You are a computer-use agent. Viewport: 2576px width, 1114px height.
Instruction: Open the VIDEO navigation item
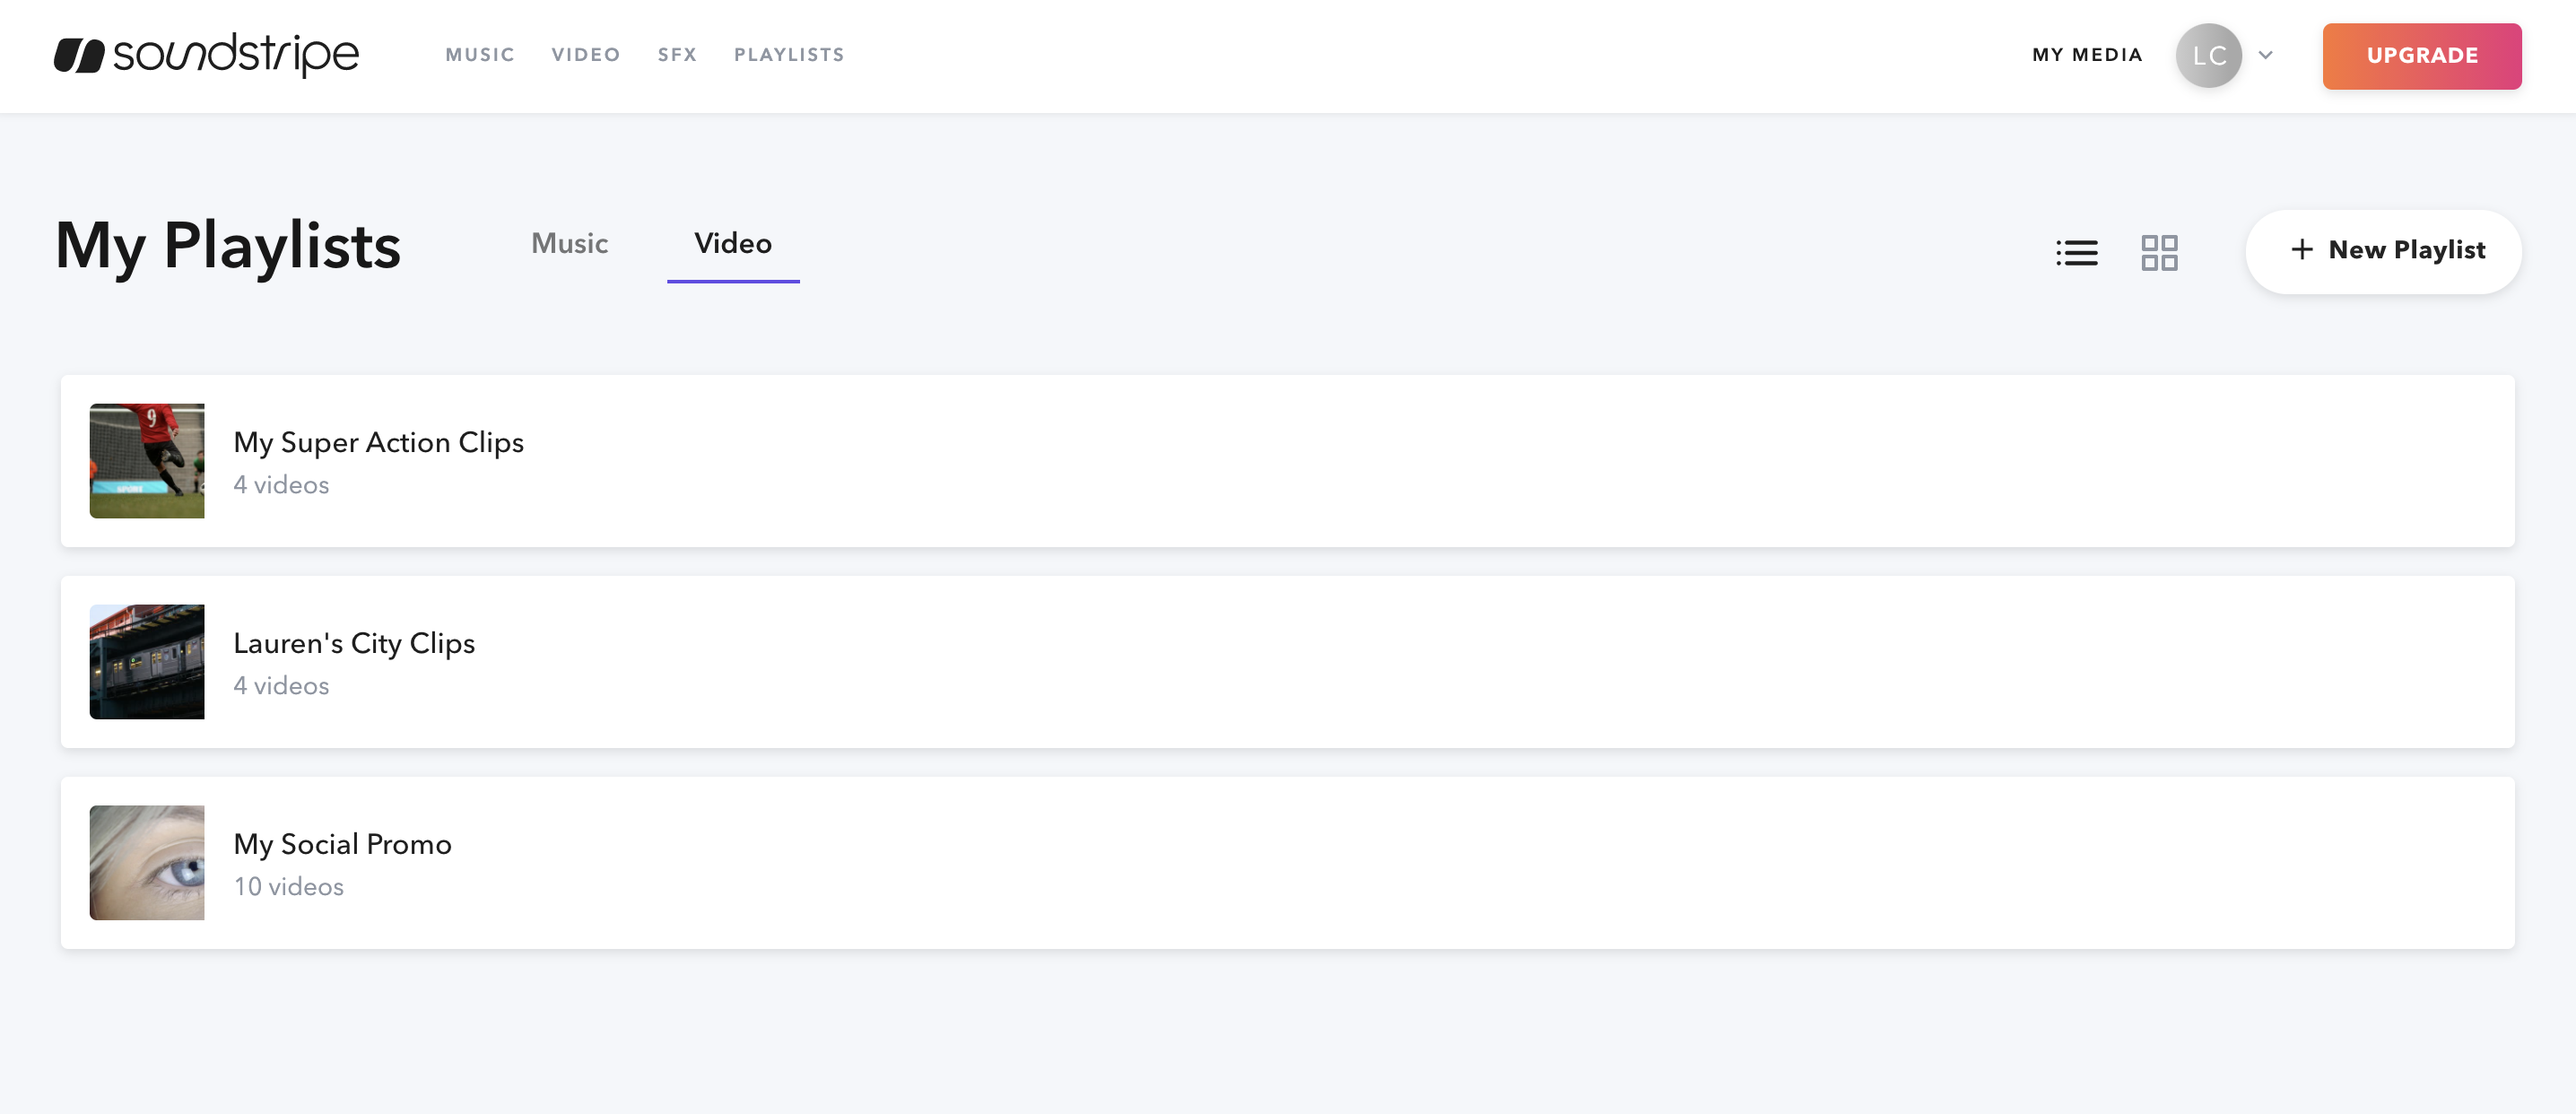tap(587, 55)
